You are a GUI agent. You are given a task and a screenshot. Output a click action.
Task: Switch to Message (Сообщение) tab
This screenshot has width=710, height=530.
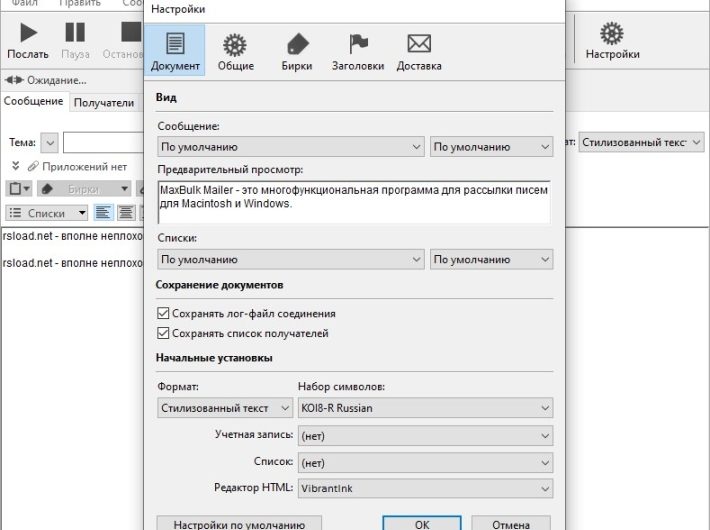click(34, 101)
